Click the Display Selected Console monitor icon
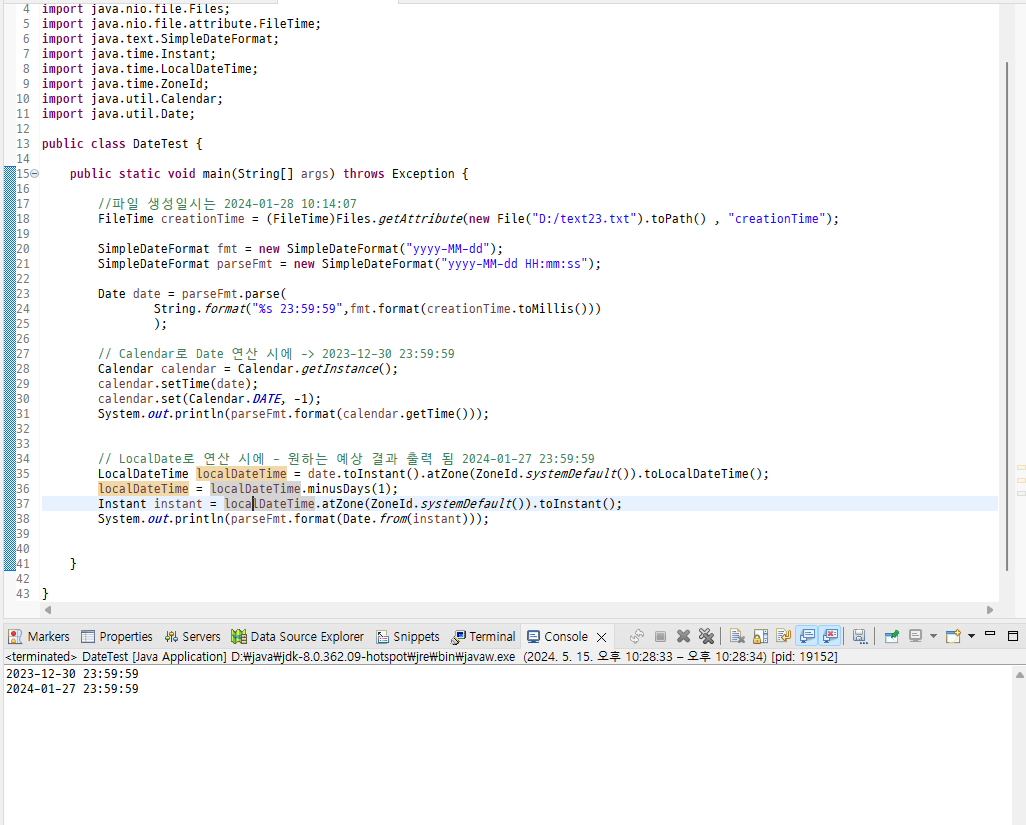The image size is (1026, 825). (x=915, y=636)
